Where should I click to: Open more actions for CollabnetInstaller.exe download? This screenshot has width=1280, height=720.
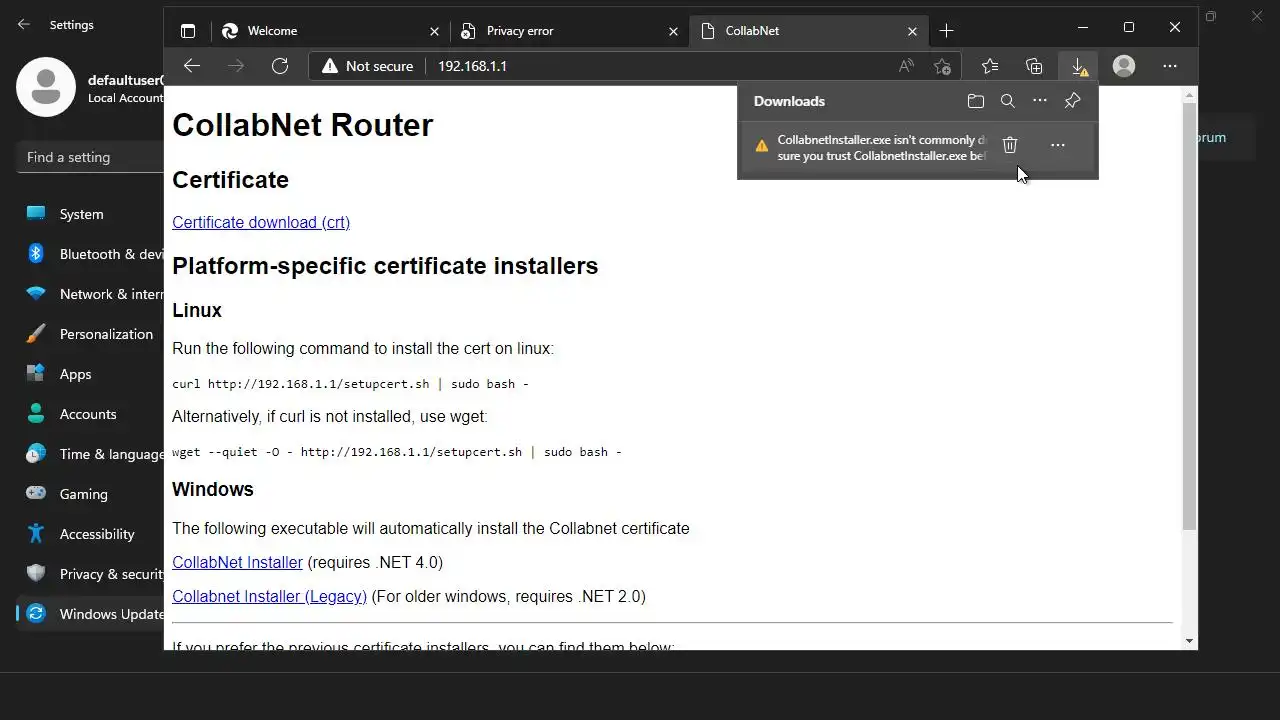point(1058,146)
